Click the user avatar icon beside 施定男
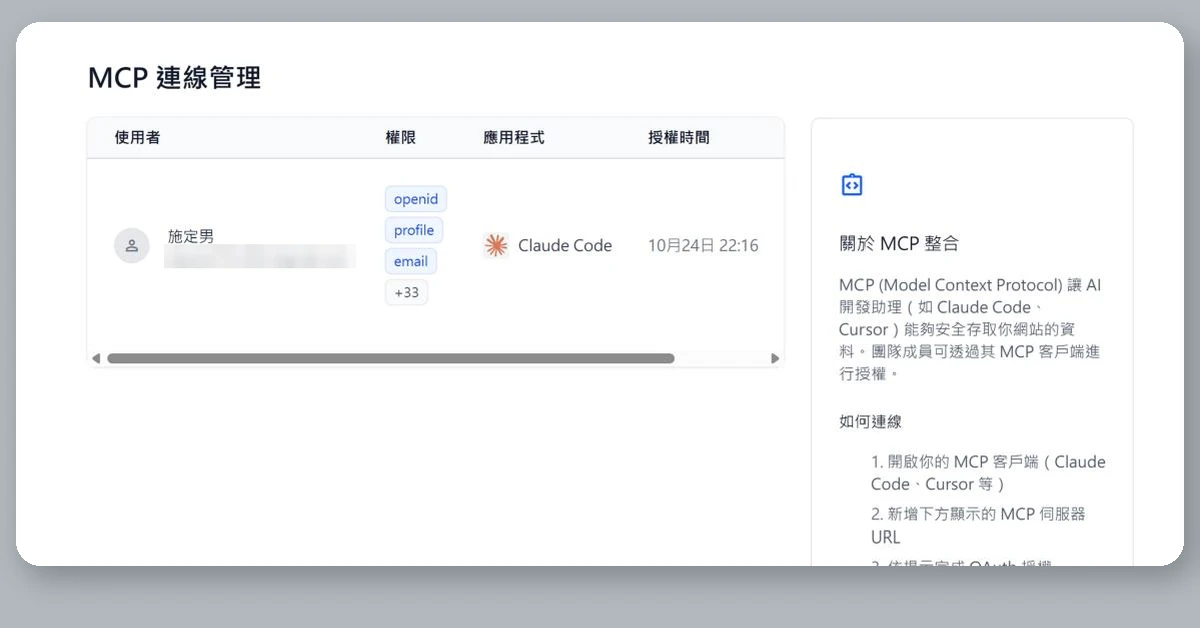Viewport: 1200px width, 628px height. click(132, 245)
